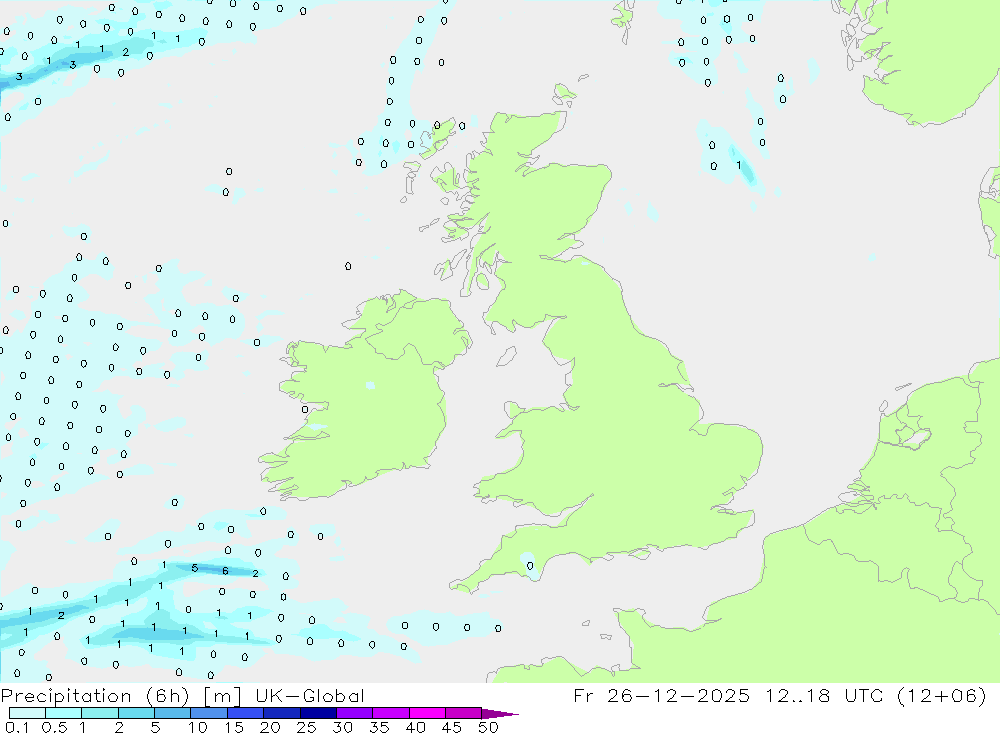The height and width of the screenshot is (733, 1000).
Task: Click the small blue patch inside Ireland
Action: click(x=371, y=385)
